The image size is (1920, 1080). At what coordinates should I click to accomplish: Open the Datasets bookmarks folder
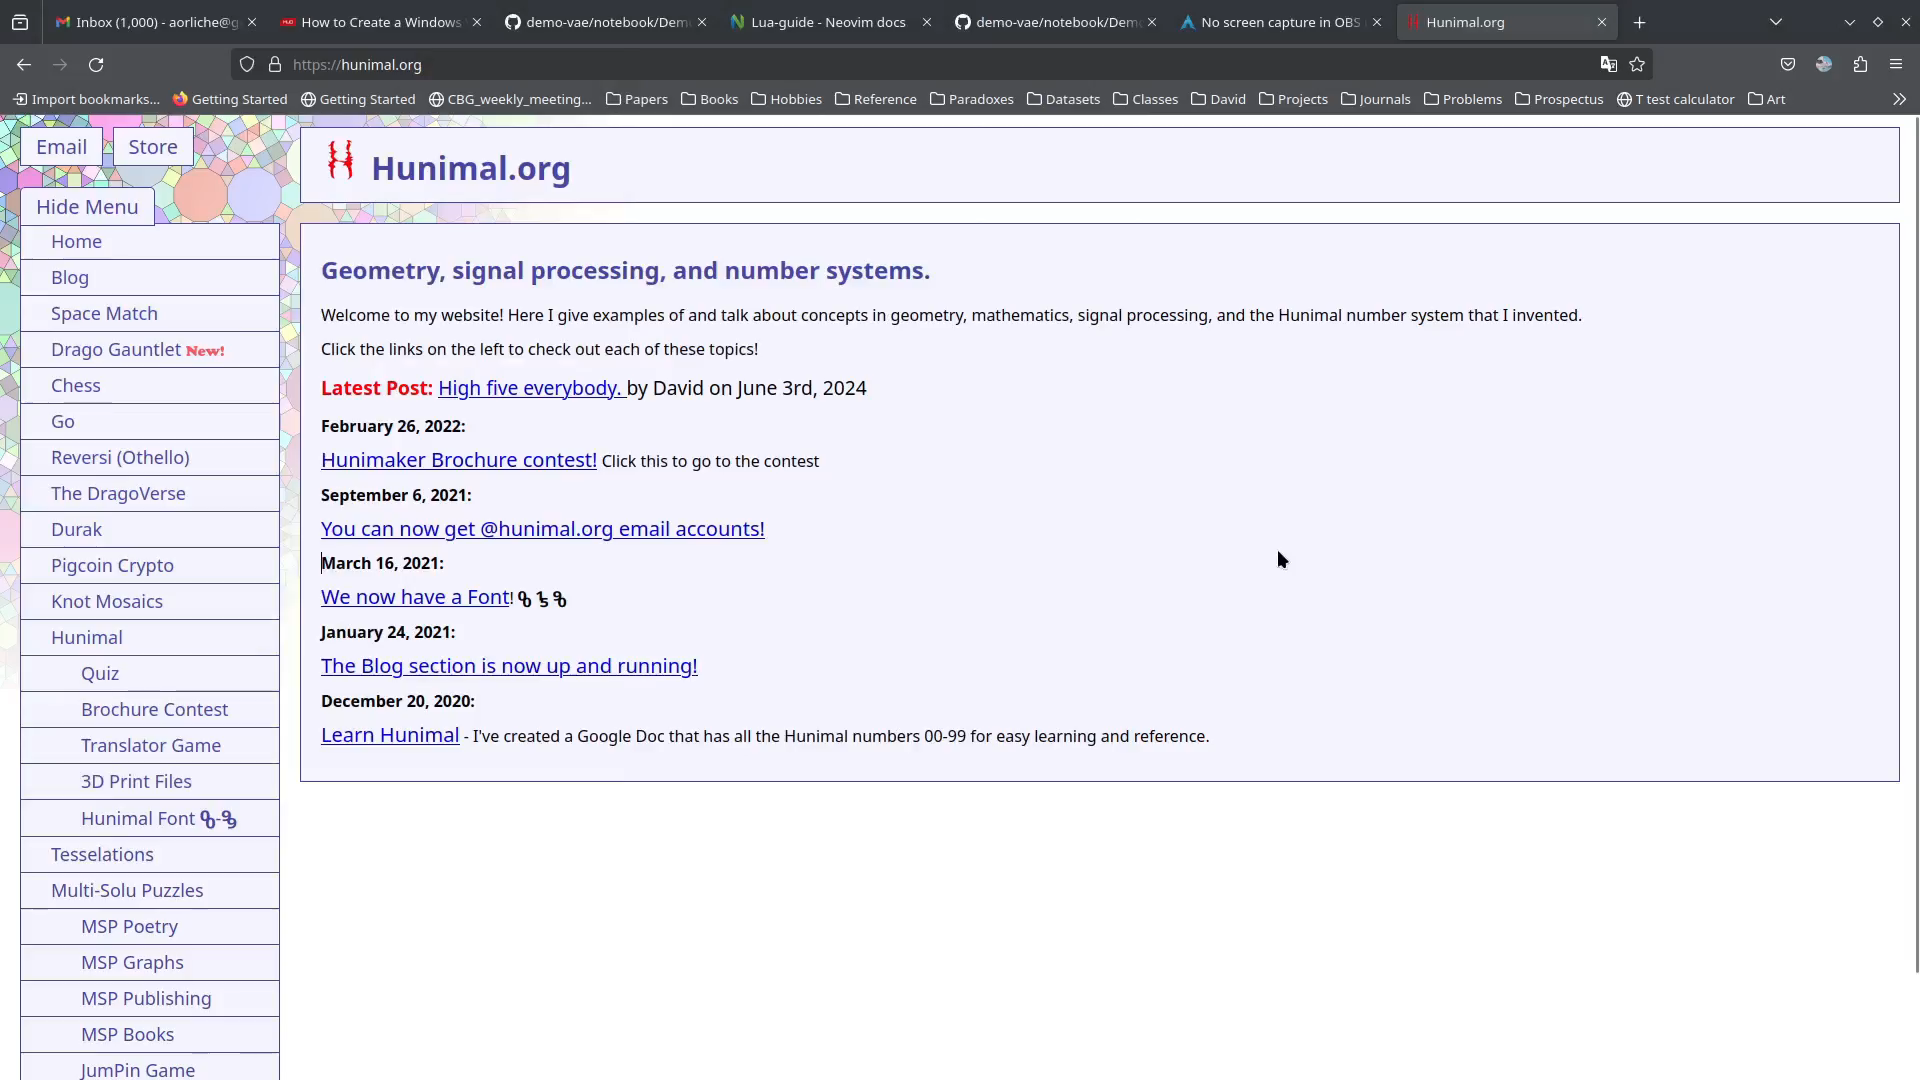pyautogui.click(x=1063, y=99)
